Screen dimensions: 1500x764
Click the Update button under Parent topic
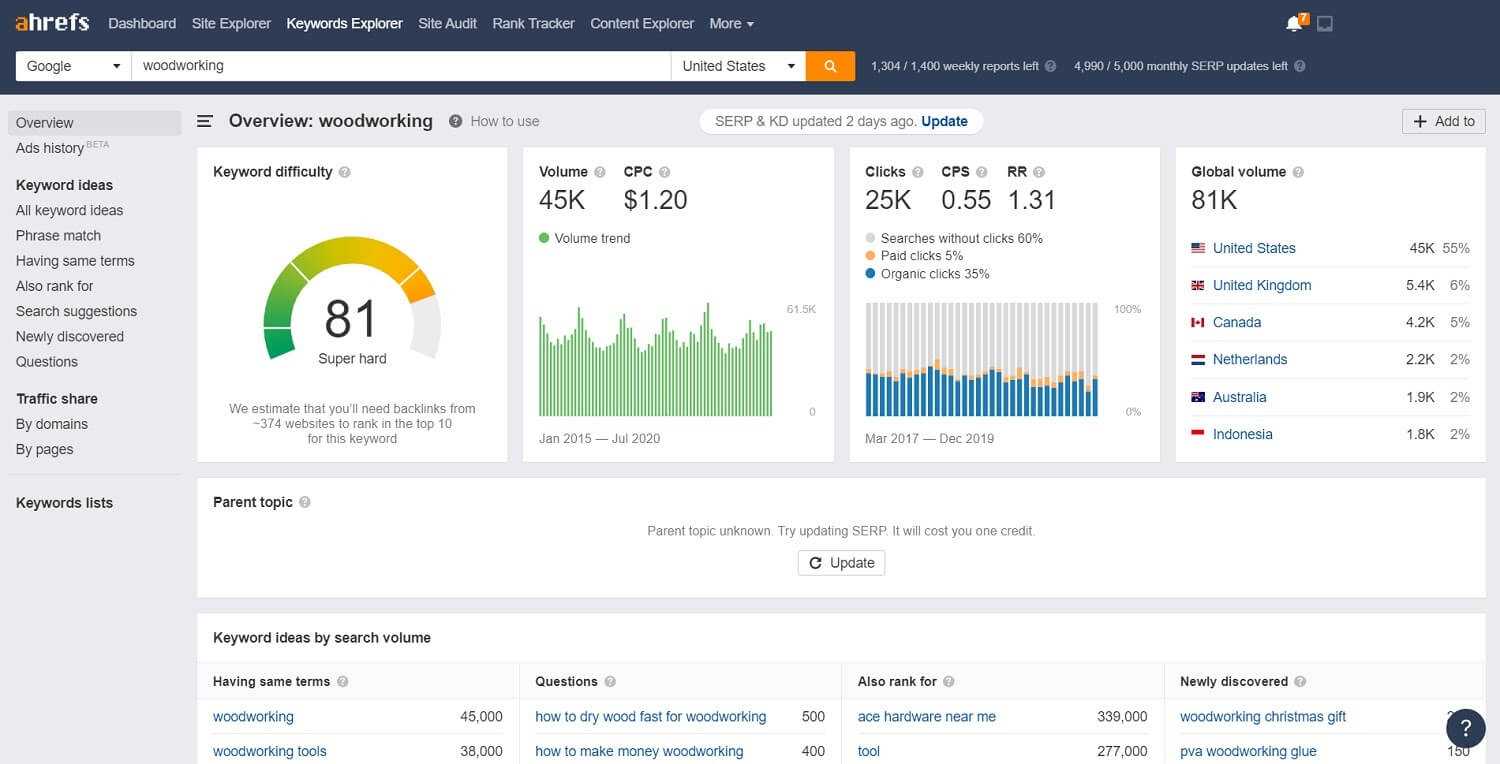(841, 563)
